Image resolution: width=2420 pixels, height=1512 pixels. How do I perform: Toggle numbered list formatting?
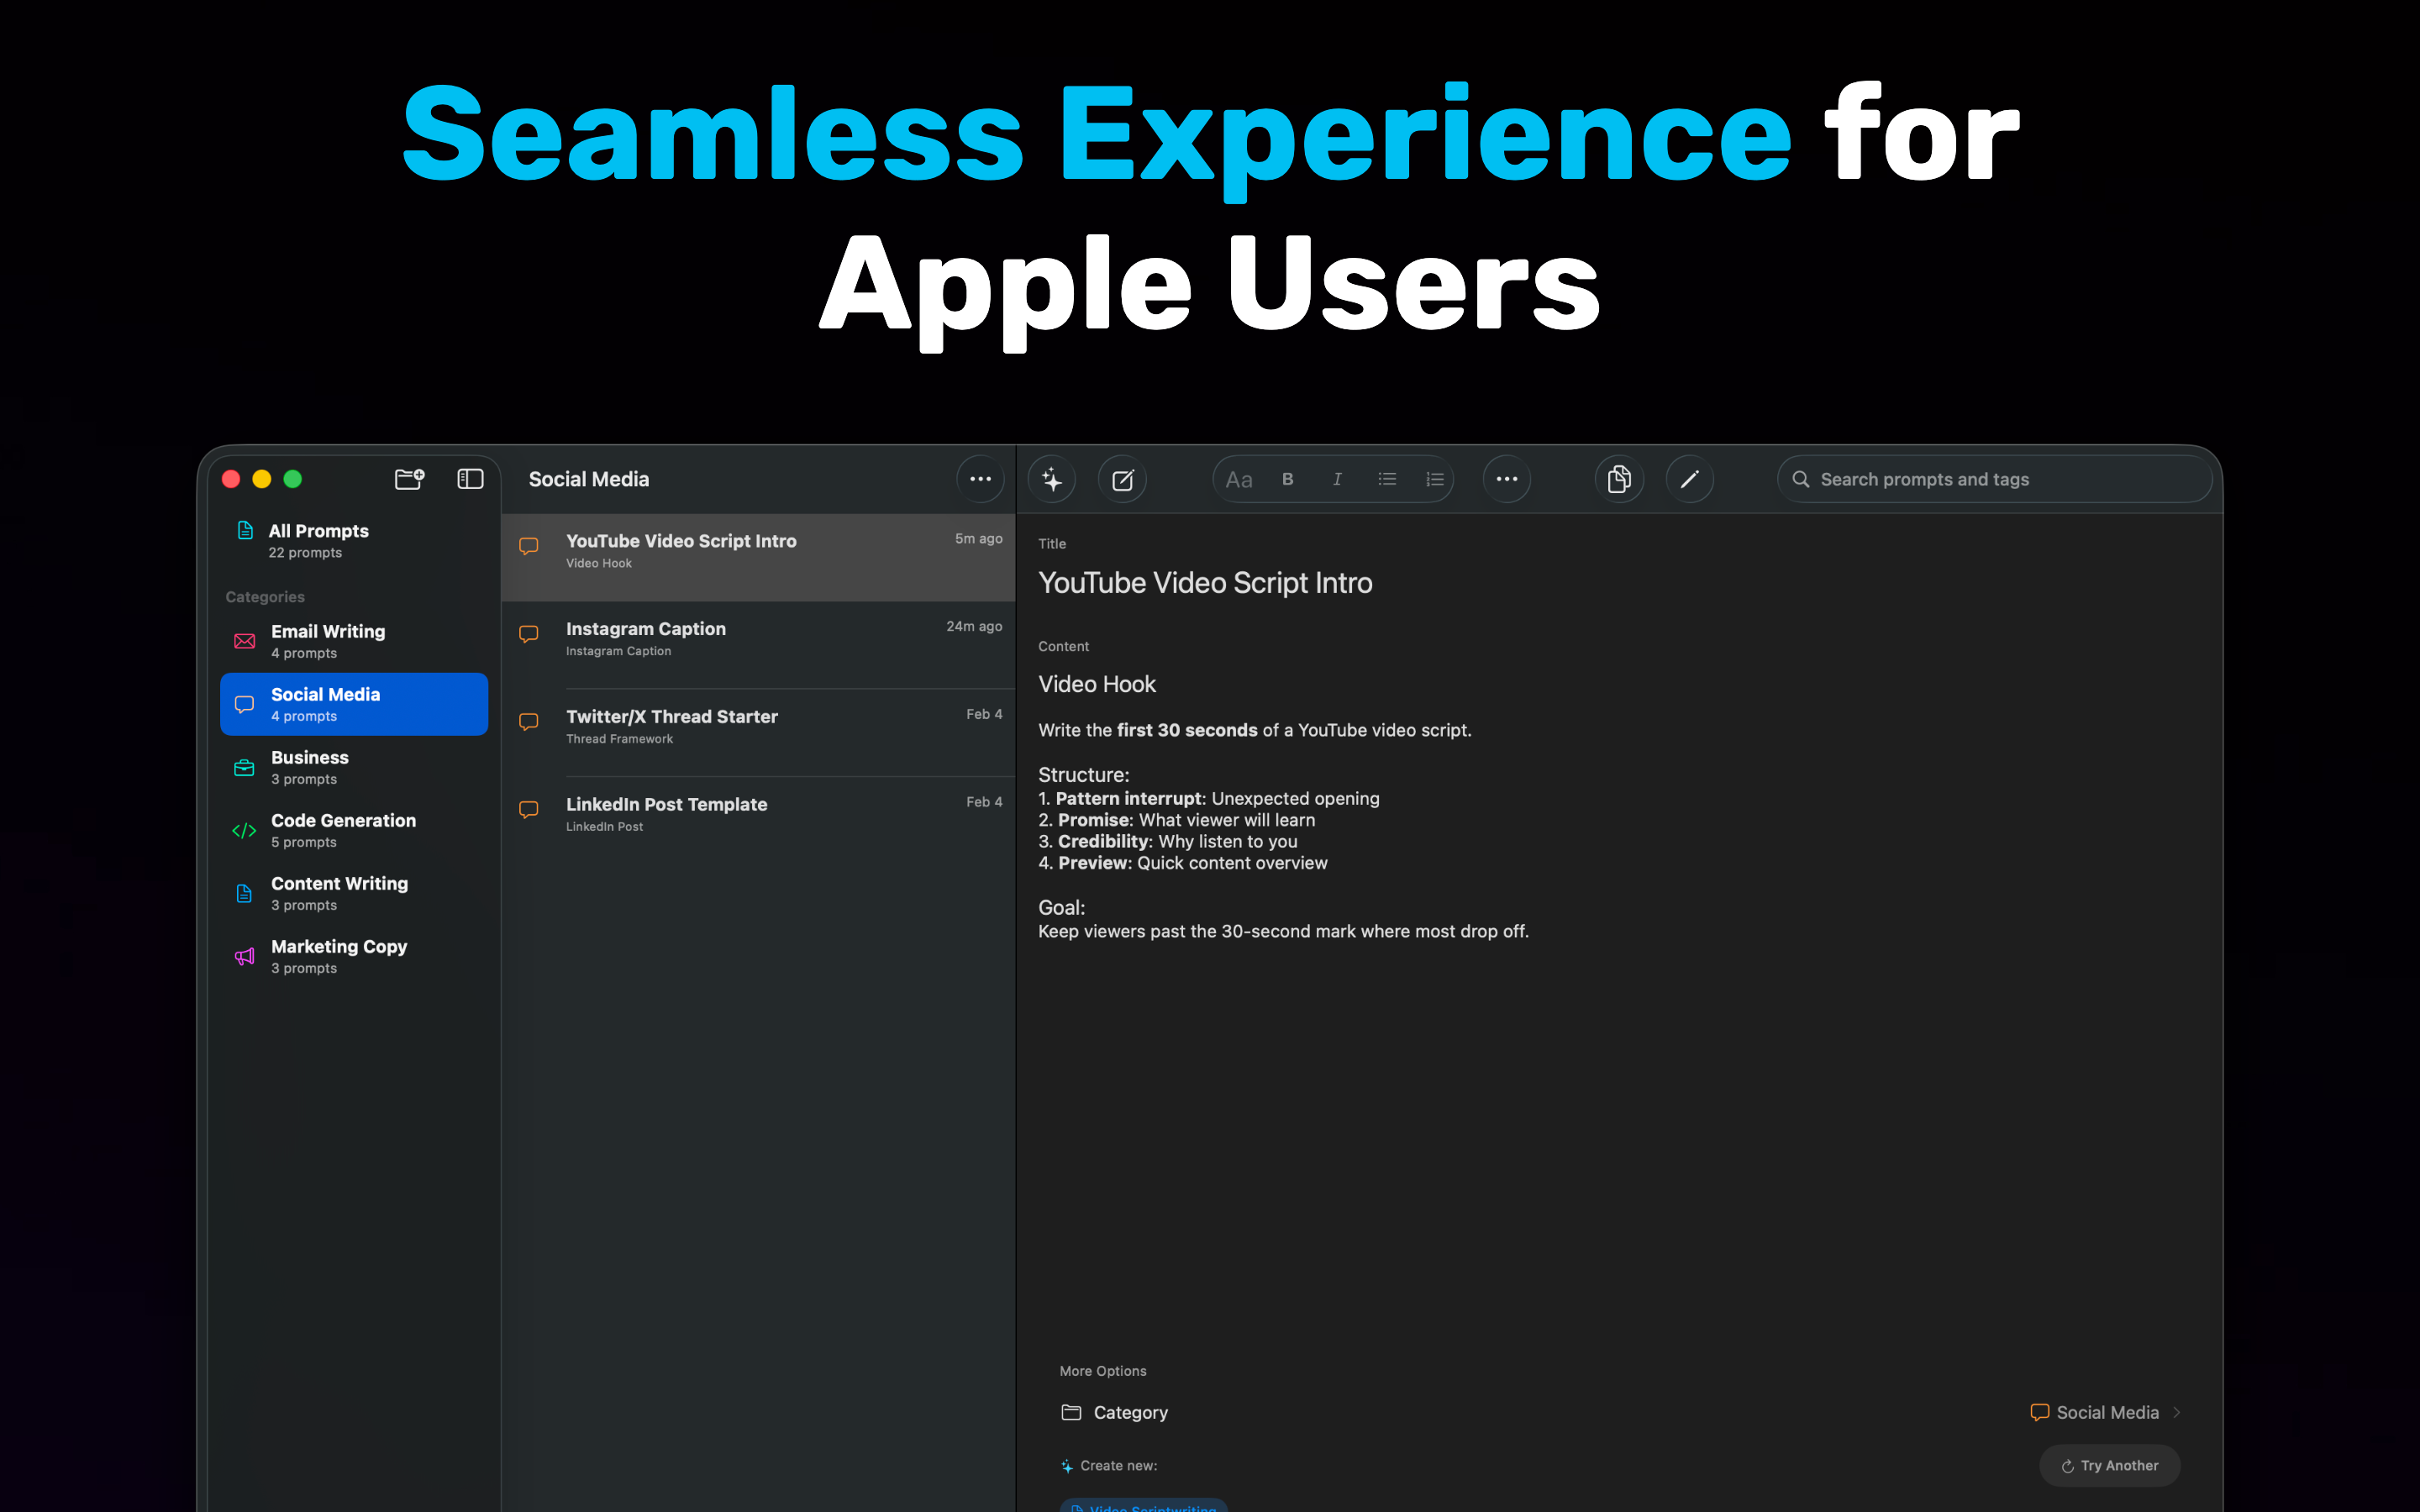1435,479
